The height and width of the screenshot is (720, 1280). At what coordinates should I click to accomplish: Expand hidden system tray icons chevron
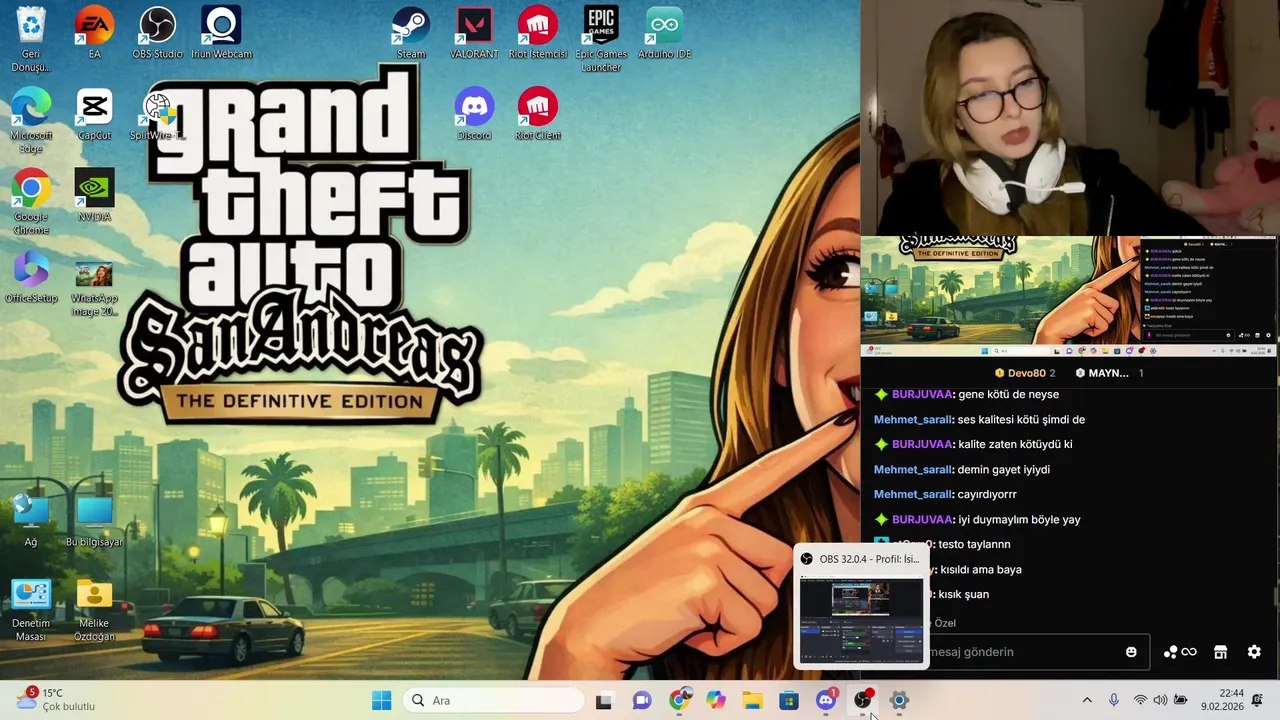coord(1087,700)
